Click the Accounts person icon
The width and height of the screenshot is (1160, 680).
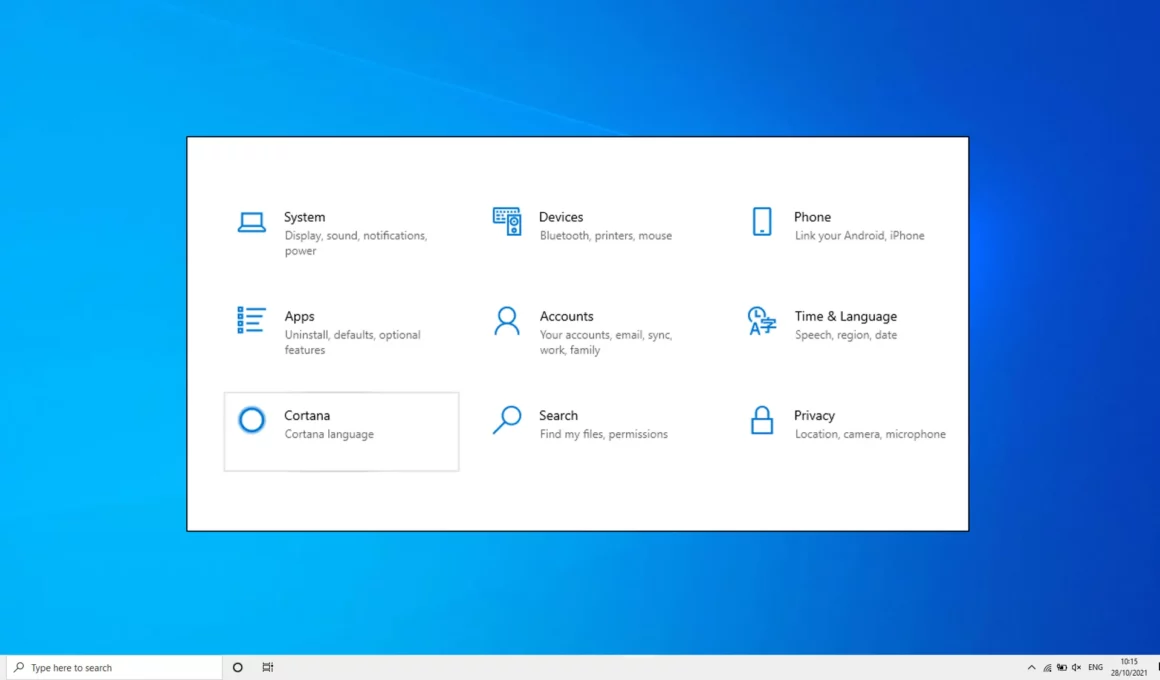(x=507, y=321)
